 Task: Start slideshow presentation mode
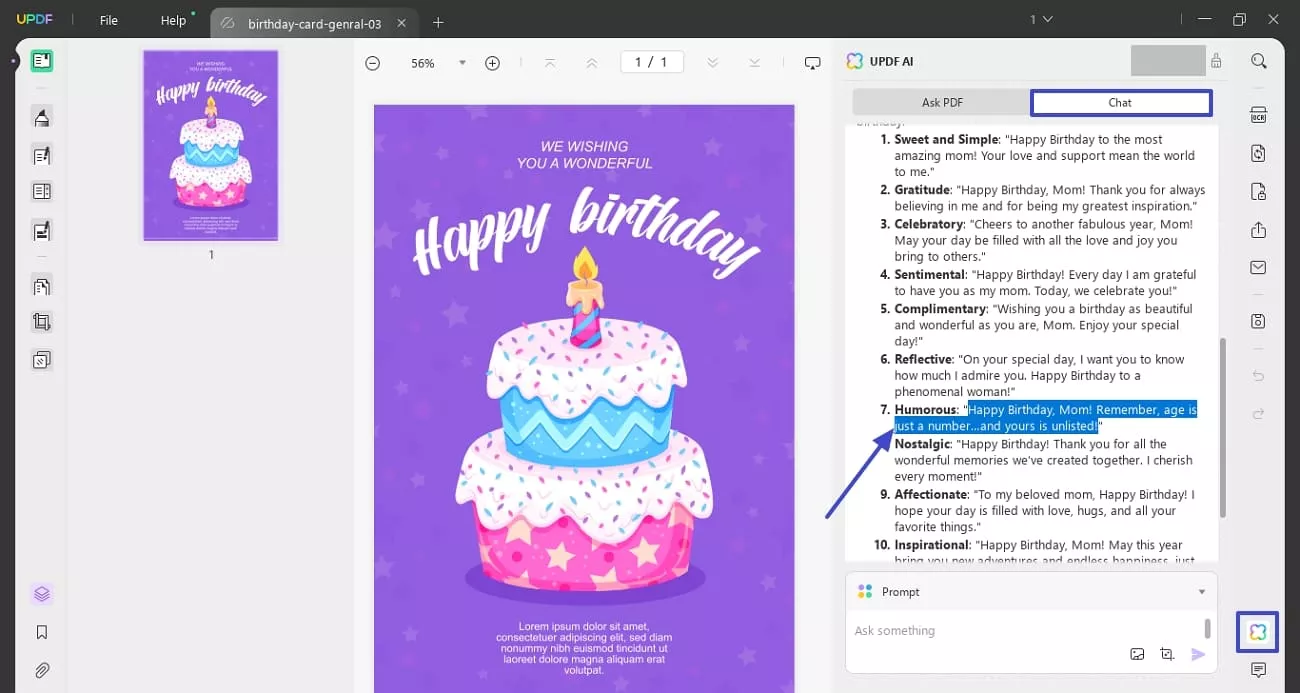click(813, 63)
